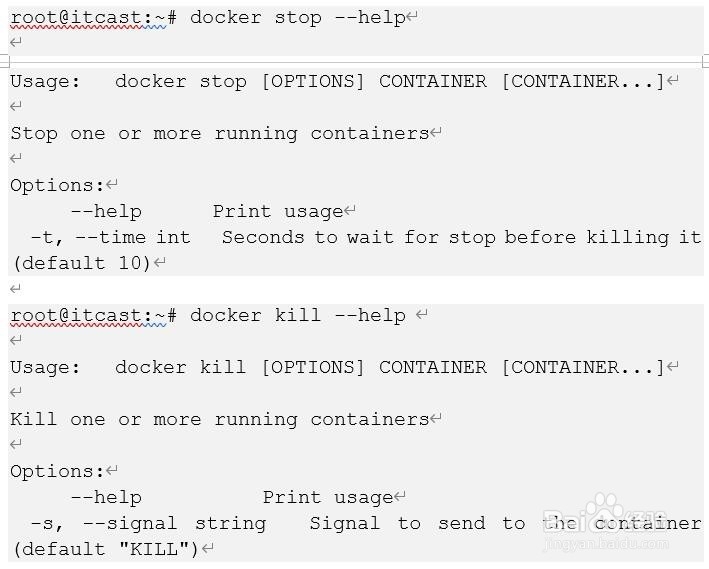Image resolution: width=709 pixels, height=569 pixels.
Task: Click the '-s, --signal string' option
Action: (148, 524)
